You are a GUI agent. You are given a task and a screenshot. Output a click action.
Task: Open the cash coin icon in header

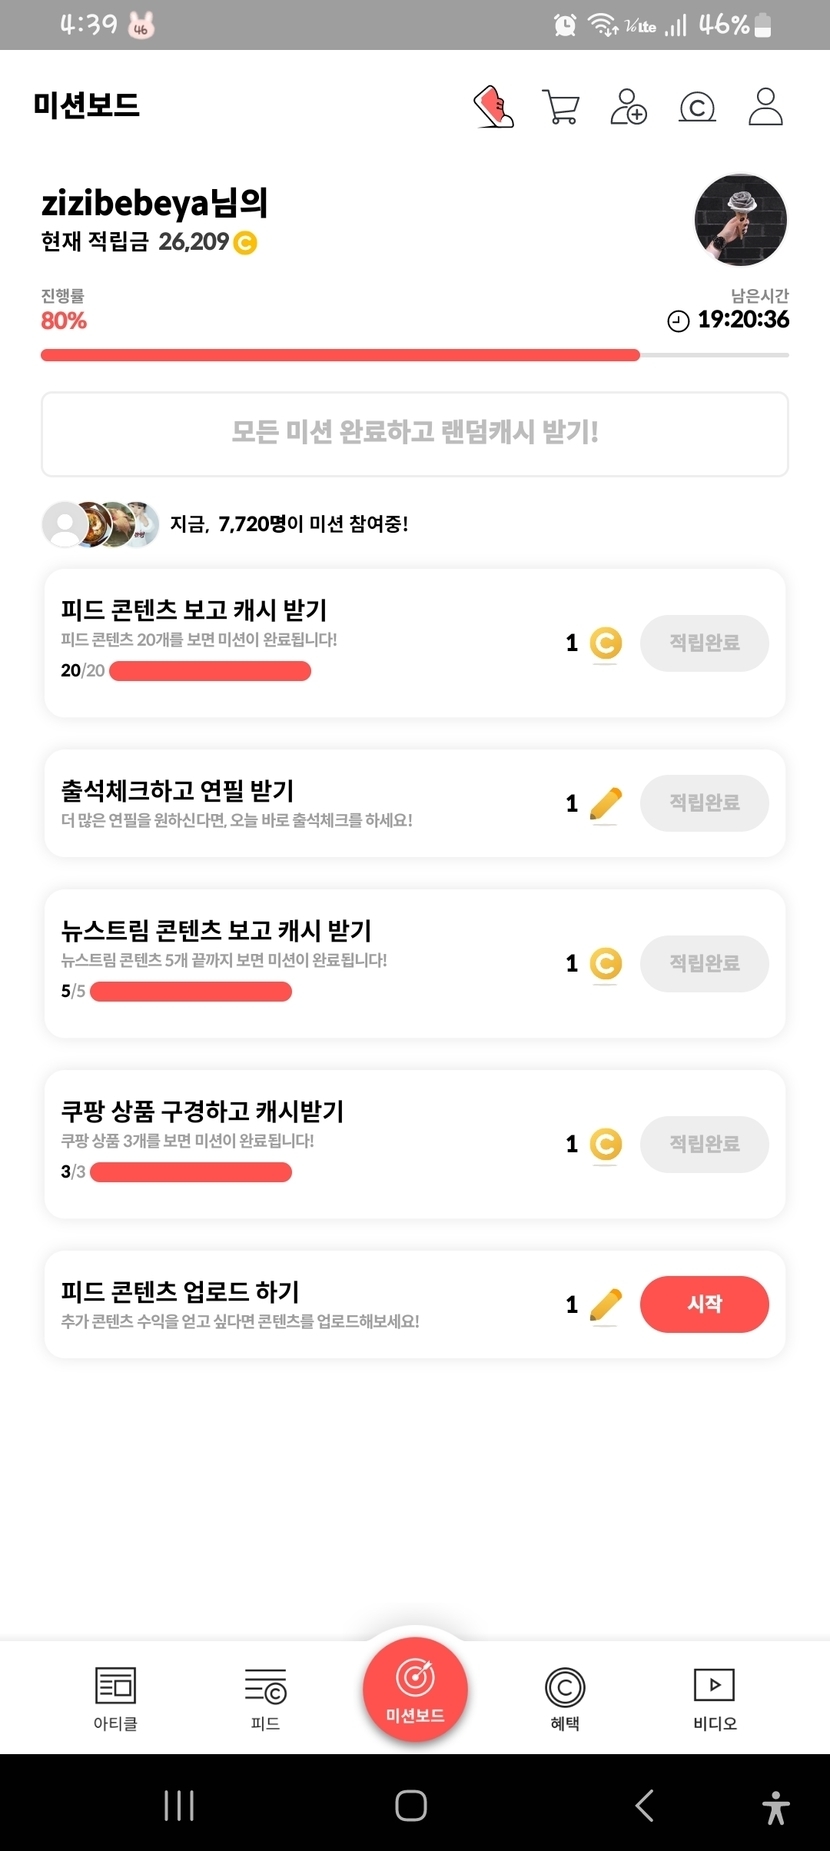click(x=697, y=107)
